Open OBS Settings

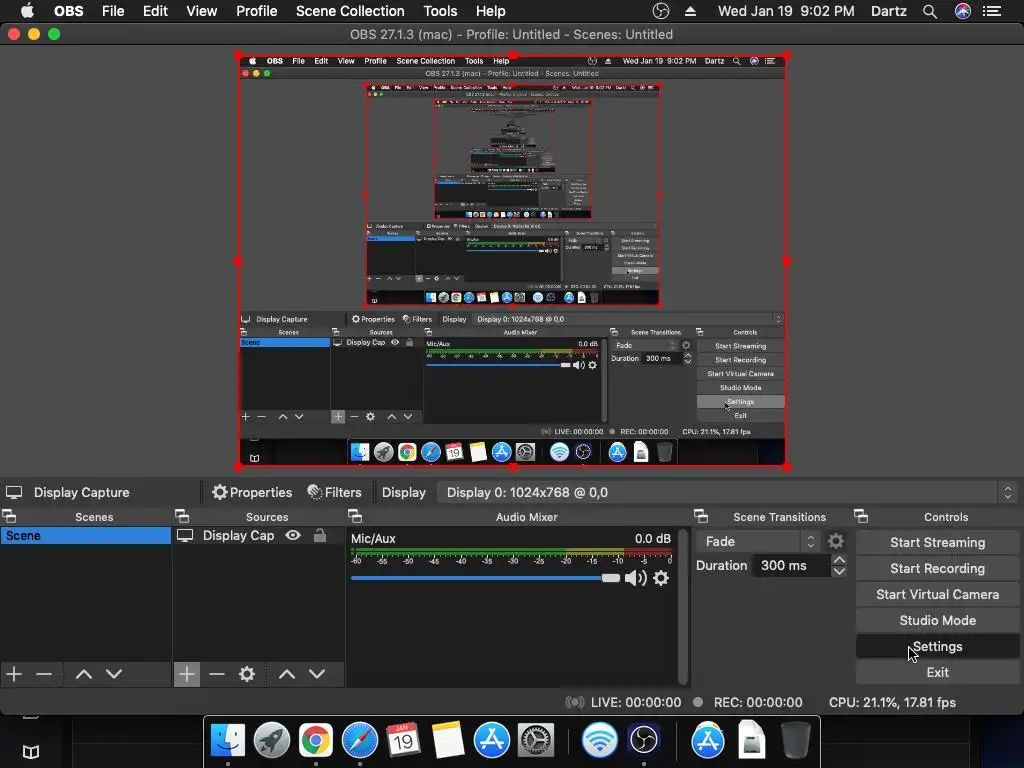coord(937,647)
